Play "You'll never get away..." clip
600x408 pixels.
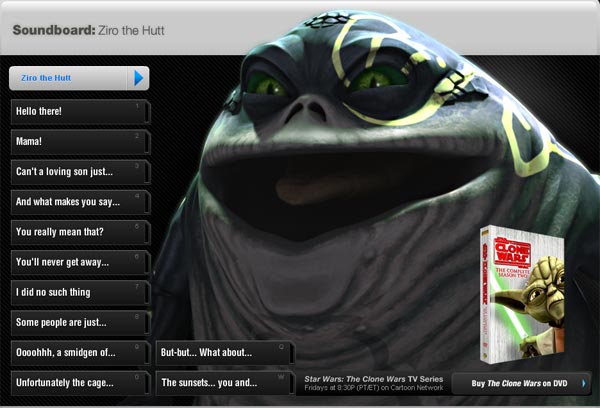click(81, 263)
